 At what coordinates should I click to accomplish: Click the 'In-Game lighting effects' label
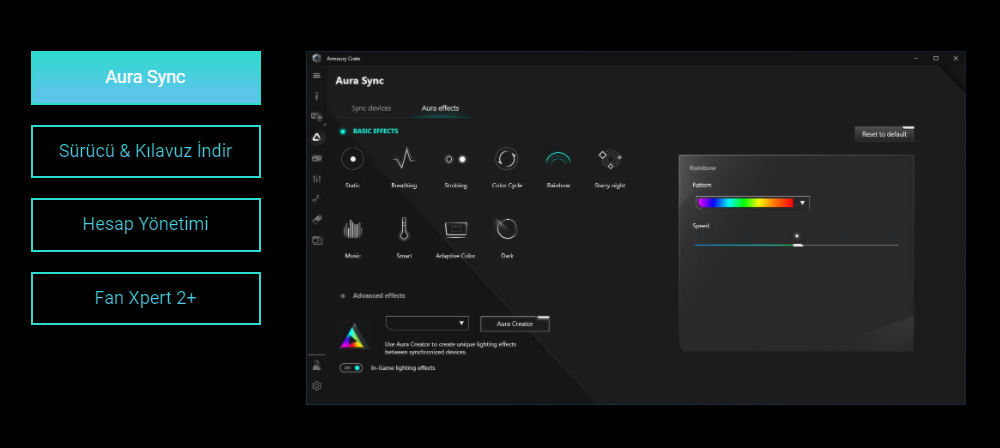403,368
